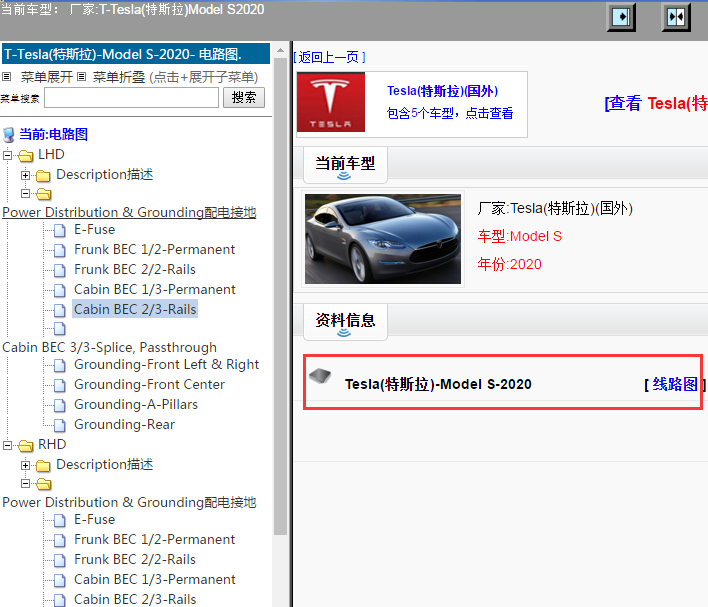Click 当前:电路图 root label
Image resolution: width=708 pixels, height=607 pixels.
click(x=54, y=134)
